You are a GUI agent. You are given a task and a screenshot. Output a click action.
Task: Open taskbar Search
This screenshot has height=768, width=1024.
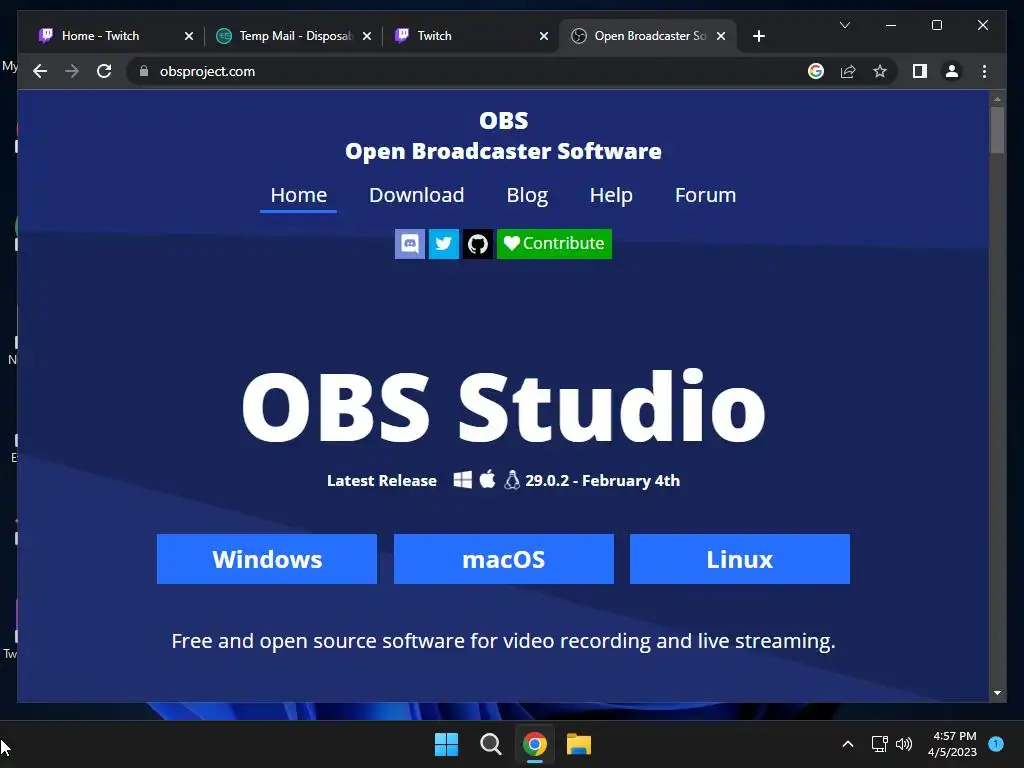coord(490,744)
